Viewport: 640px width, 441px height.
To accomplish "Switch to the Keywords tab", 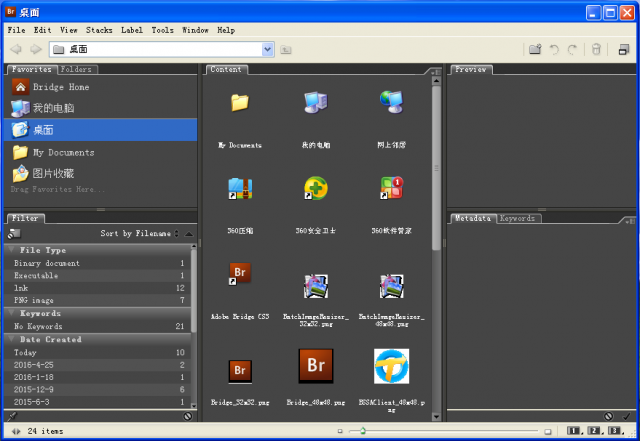I will click(517, 217).
